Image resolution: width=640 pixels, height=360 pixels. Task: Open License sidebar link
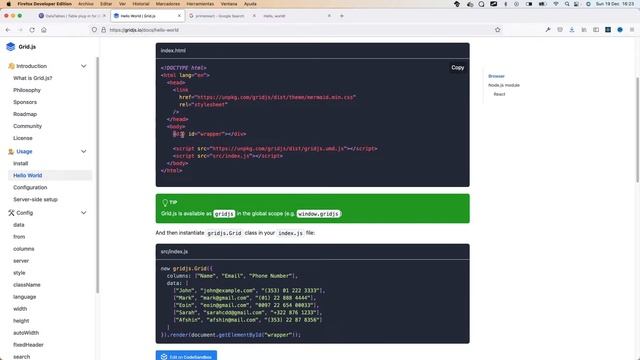[x=23, y=138]
